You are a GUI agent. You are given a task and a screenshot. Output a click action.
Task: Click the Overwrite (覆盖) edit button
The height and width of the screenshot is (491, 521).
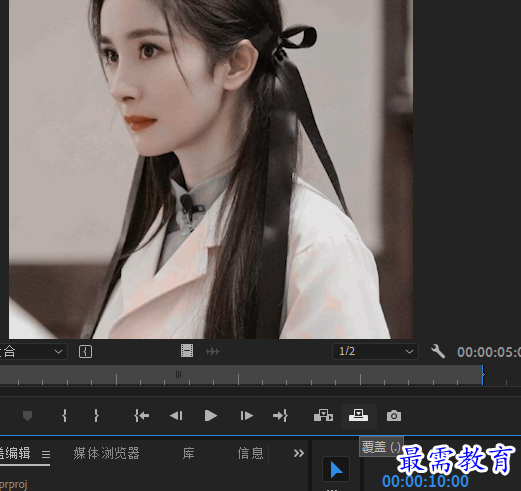click(x=358, y=416)
